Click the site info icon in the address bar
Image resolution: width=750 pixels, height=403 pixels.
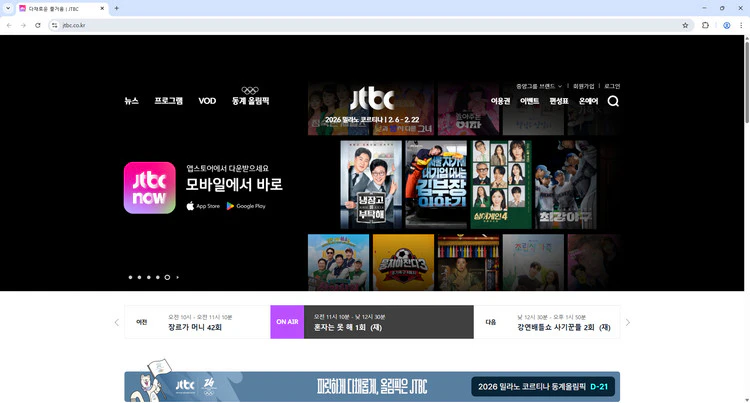pos(55,25)
